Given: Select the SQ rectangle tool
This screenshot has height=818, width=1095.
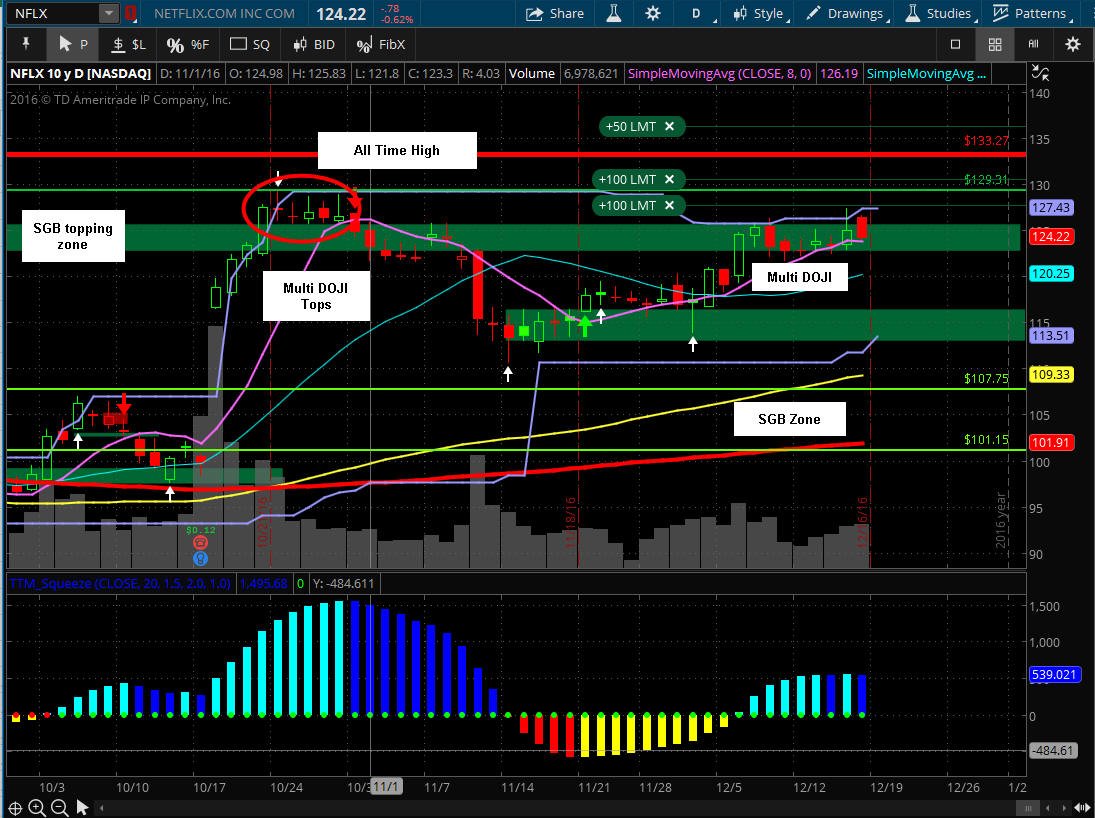Looking at the screenshot, I should tap(249, 44).
